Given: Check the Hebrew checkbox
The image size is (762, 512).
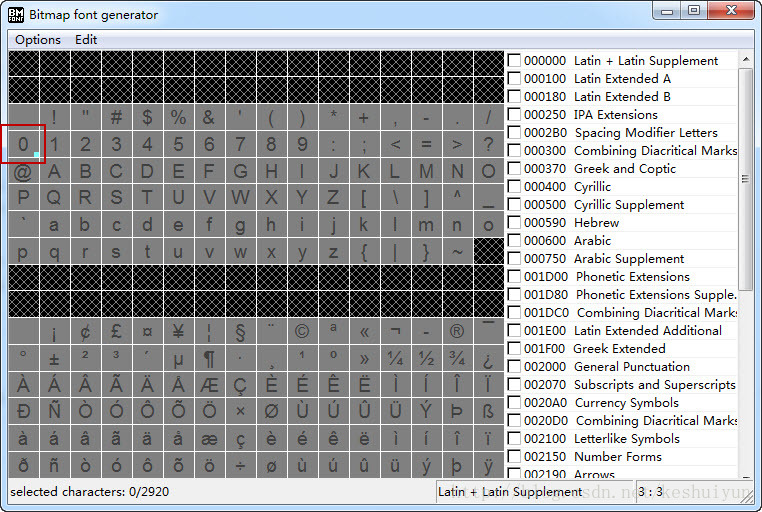Looking at the screenshot, I should 514,222.
